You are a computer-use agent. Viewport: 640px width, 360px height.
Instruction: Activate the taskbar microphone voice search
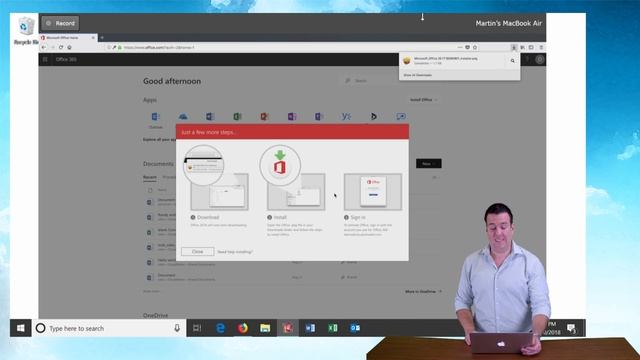[x=177, y=328]
